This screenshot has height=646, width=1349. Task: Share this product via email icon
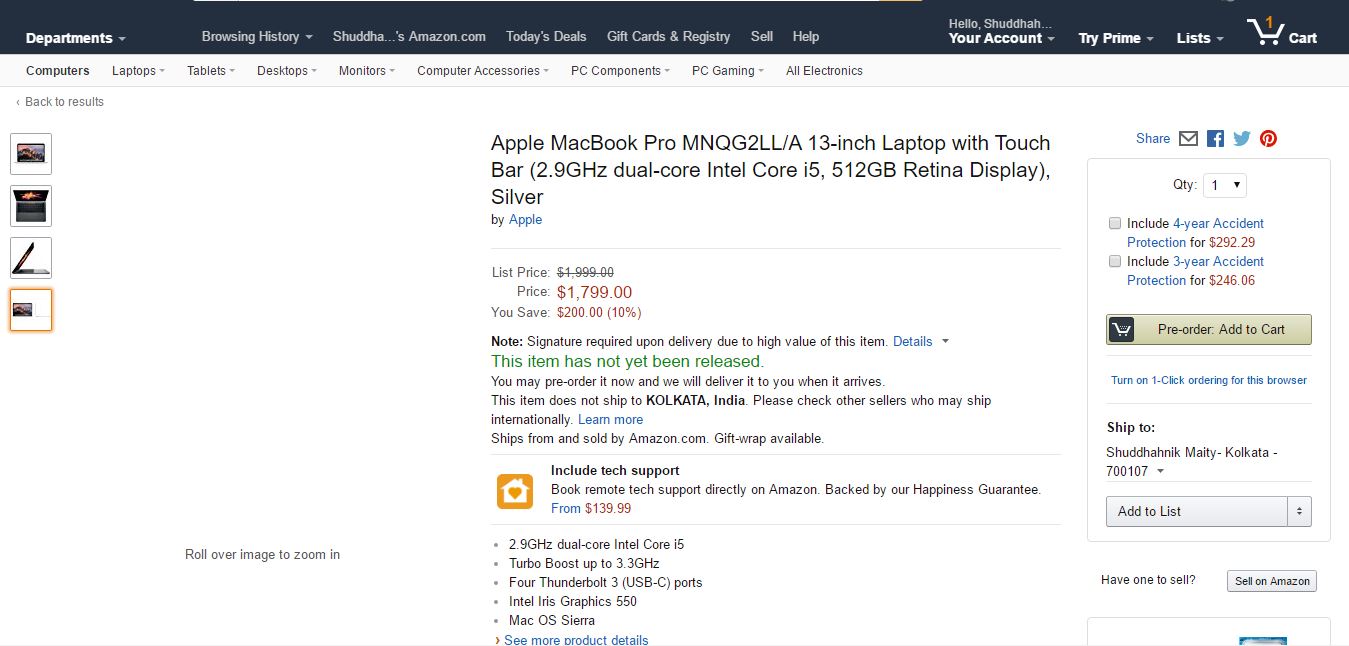(1188, 139)
